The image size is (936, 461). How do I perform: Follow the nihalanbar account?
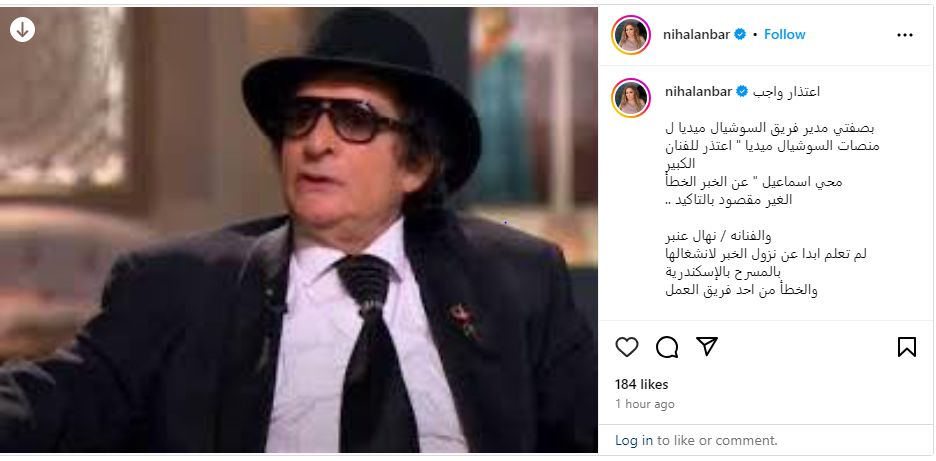784,35
